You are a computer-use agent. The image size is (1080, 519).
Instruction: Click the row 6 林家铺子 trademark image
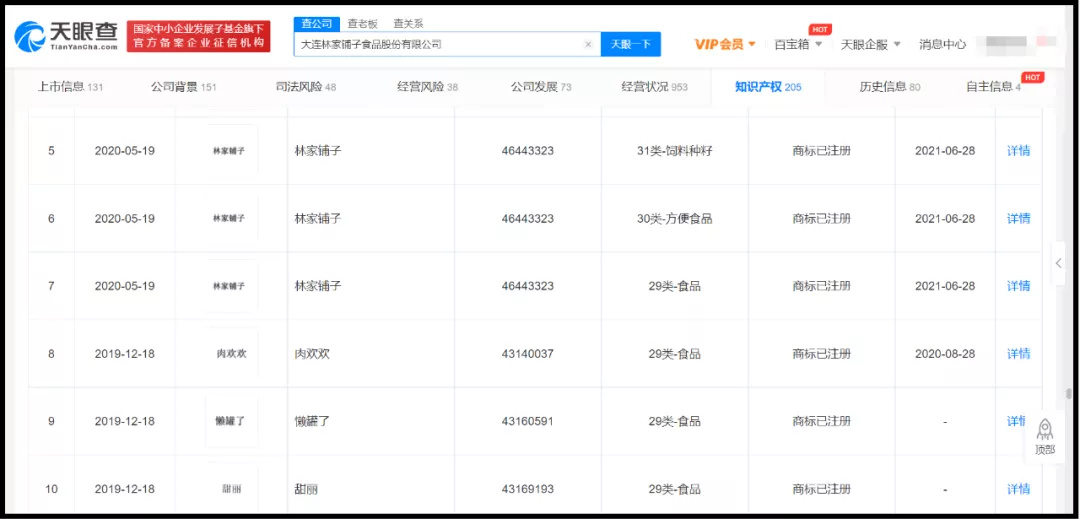click(231, 218)
